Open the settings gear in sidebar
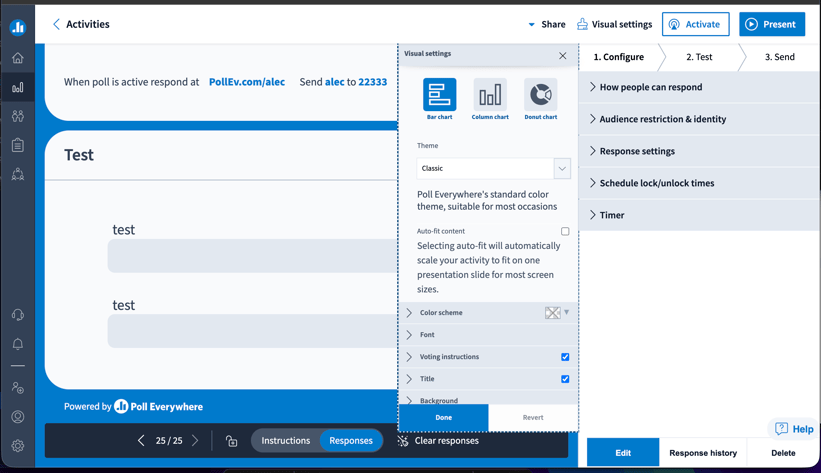The height and width of the screenshot is (473, 821). point(18,446)
